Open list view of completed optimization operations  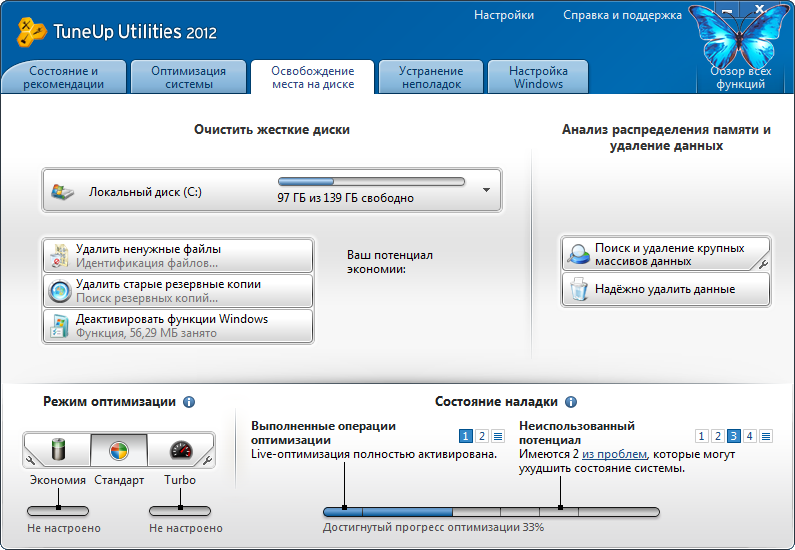pos(498,436)
